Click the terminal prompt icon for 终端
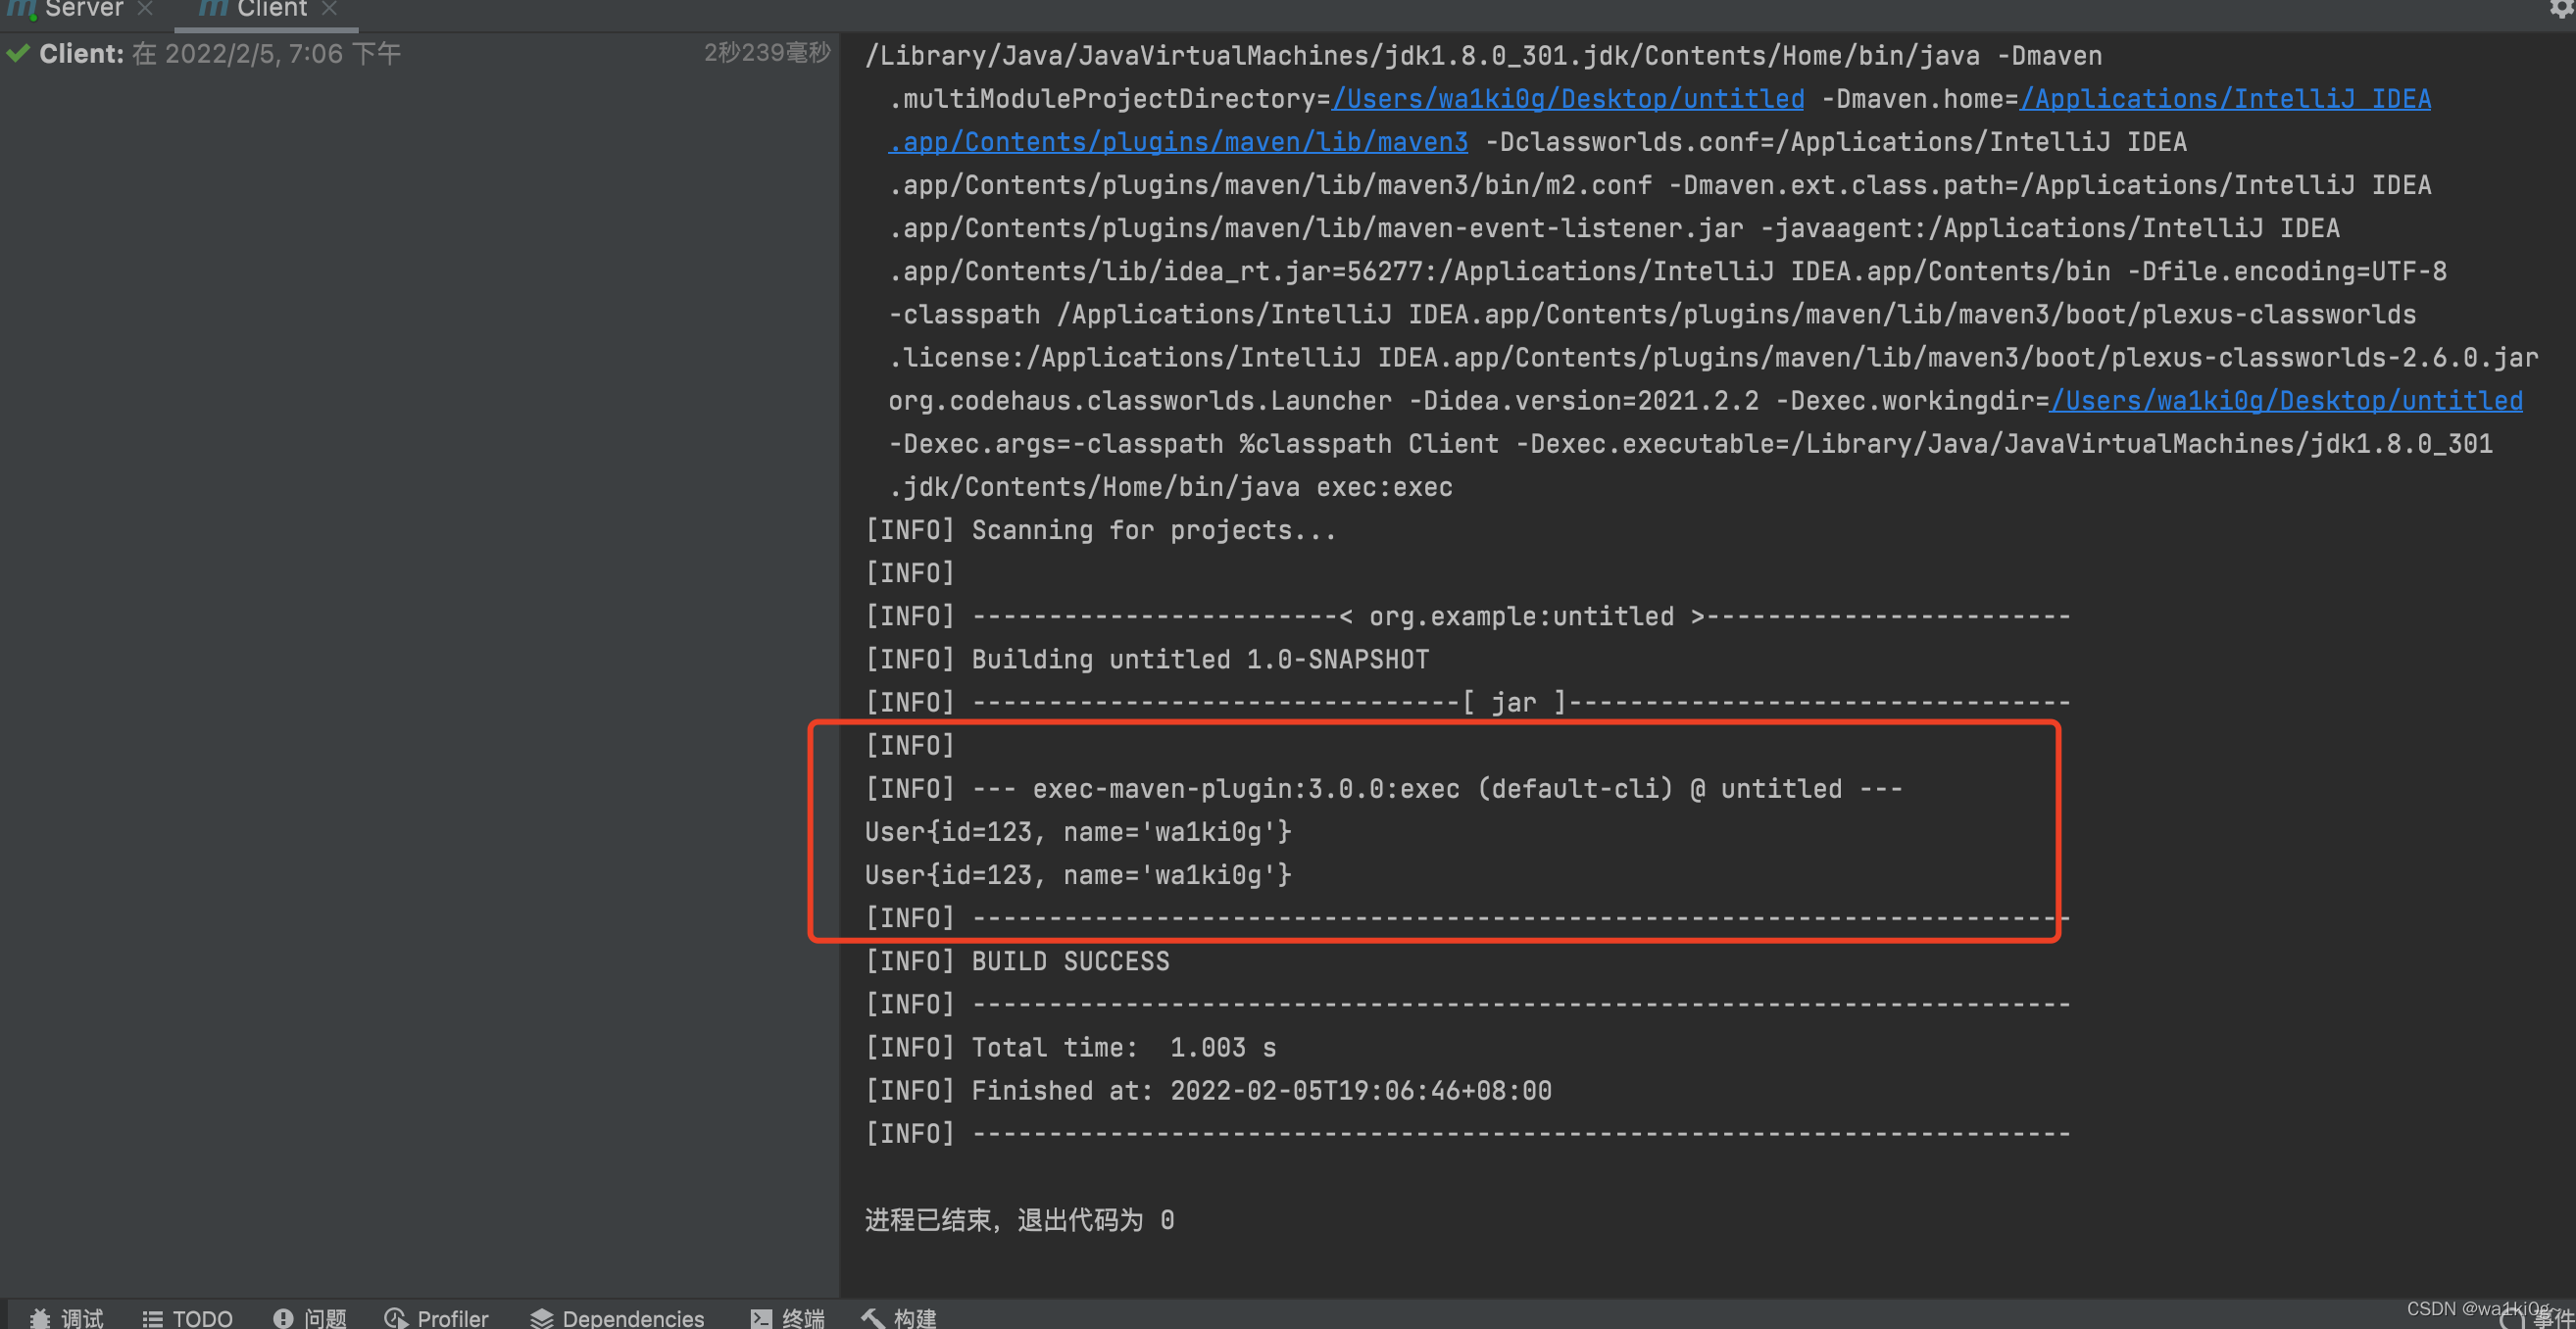This screenshot has width=2576, height=1329. [x=761, y=1318]
